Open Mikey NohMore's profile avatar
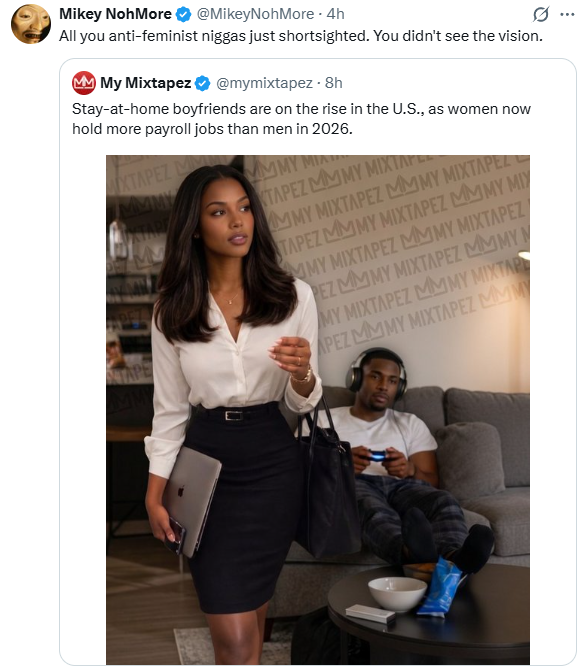Screen dimensions: 587x672 (x=31, y=24)
